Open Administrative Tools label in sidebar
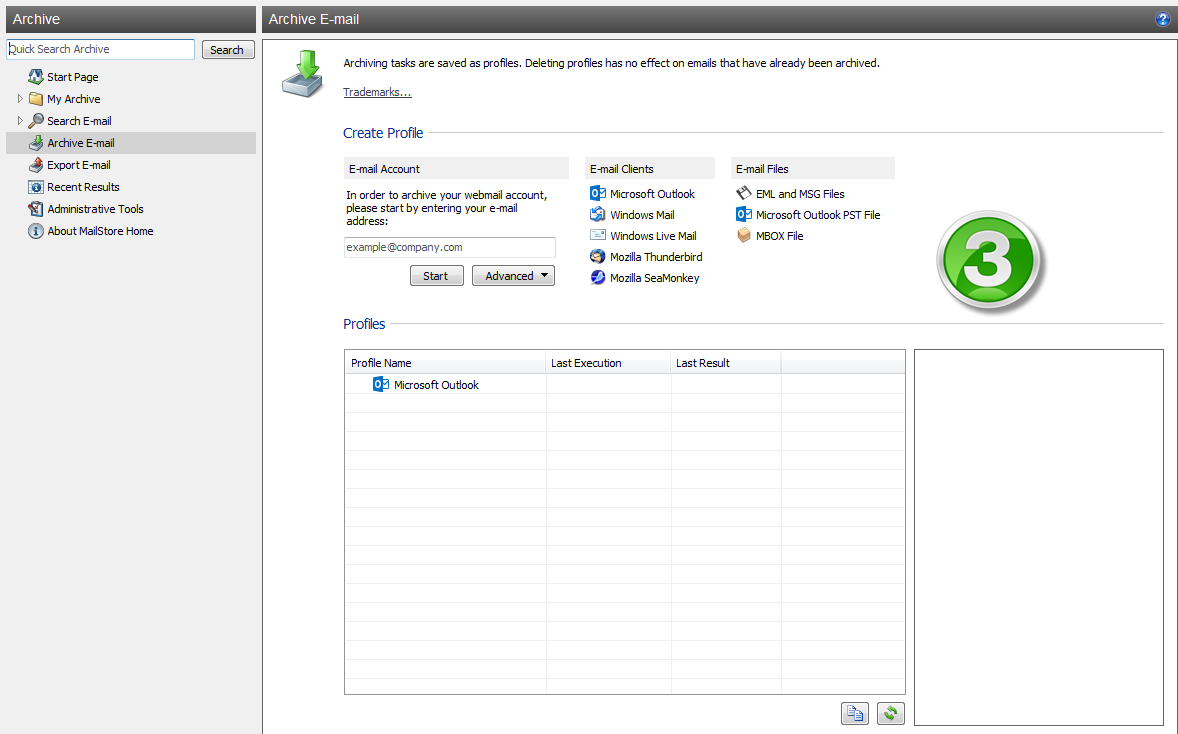The width and height of the screenshot is (1178, 734). pyautogui.click(x=95, y=209)
